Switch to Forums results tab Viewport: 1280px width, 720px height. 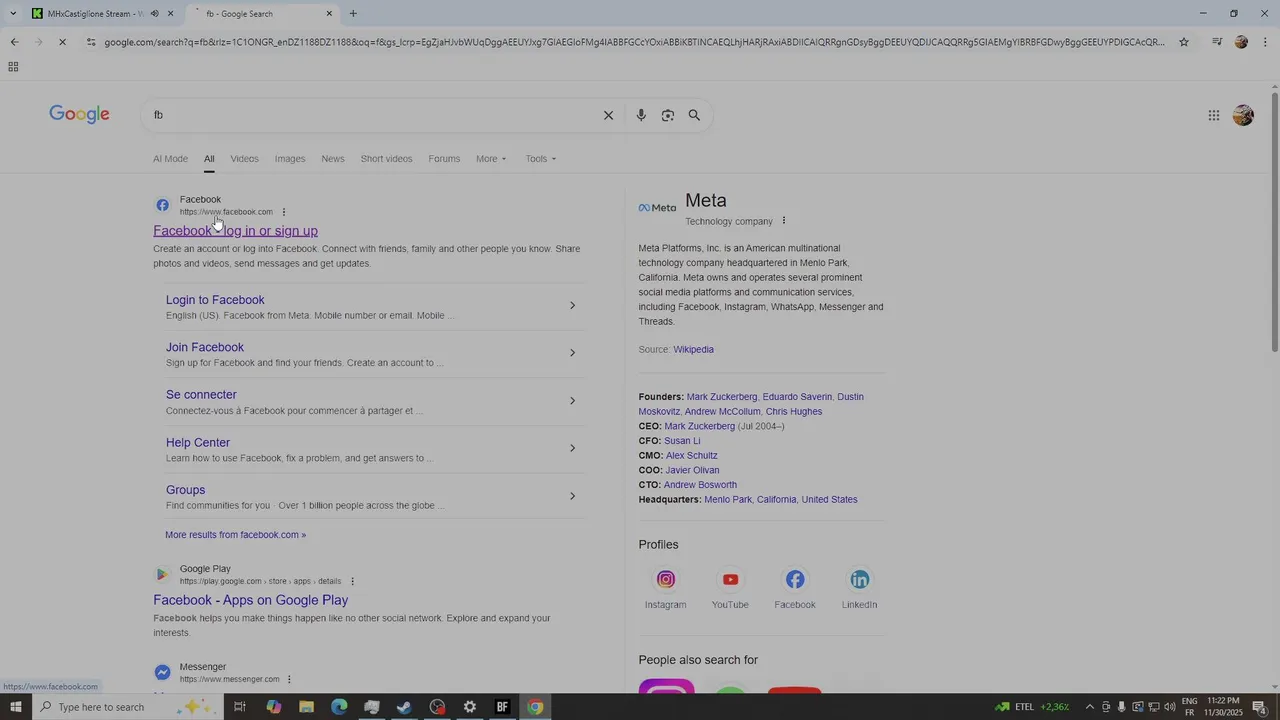(x=444, y=159)
